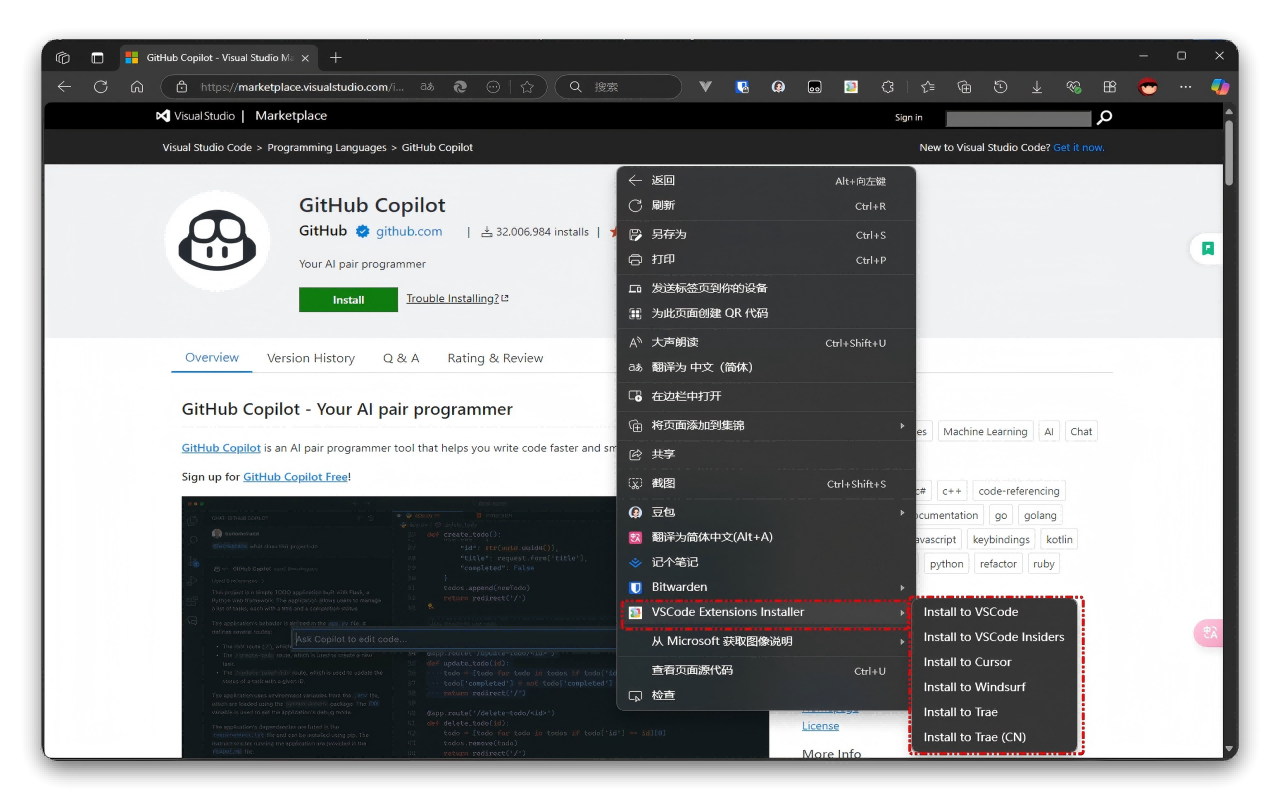The height and width of the screenshot is (800, 1280).
Task: Expand the Bitwarden submenu entry
Action: coord(766,588)
